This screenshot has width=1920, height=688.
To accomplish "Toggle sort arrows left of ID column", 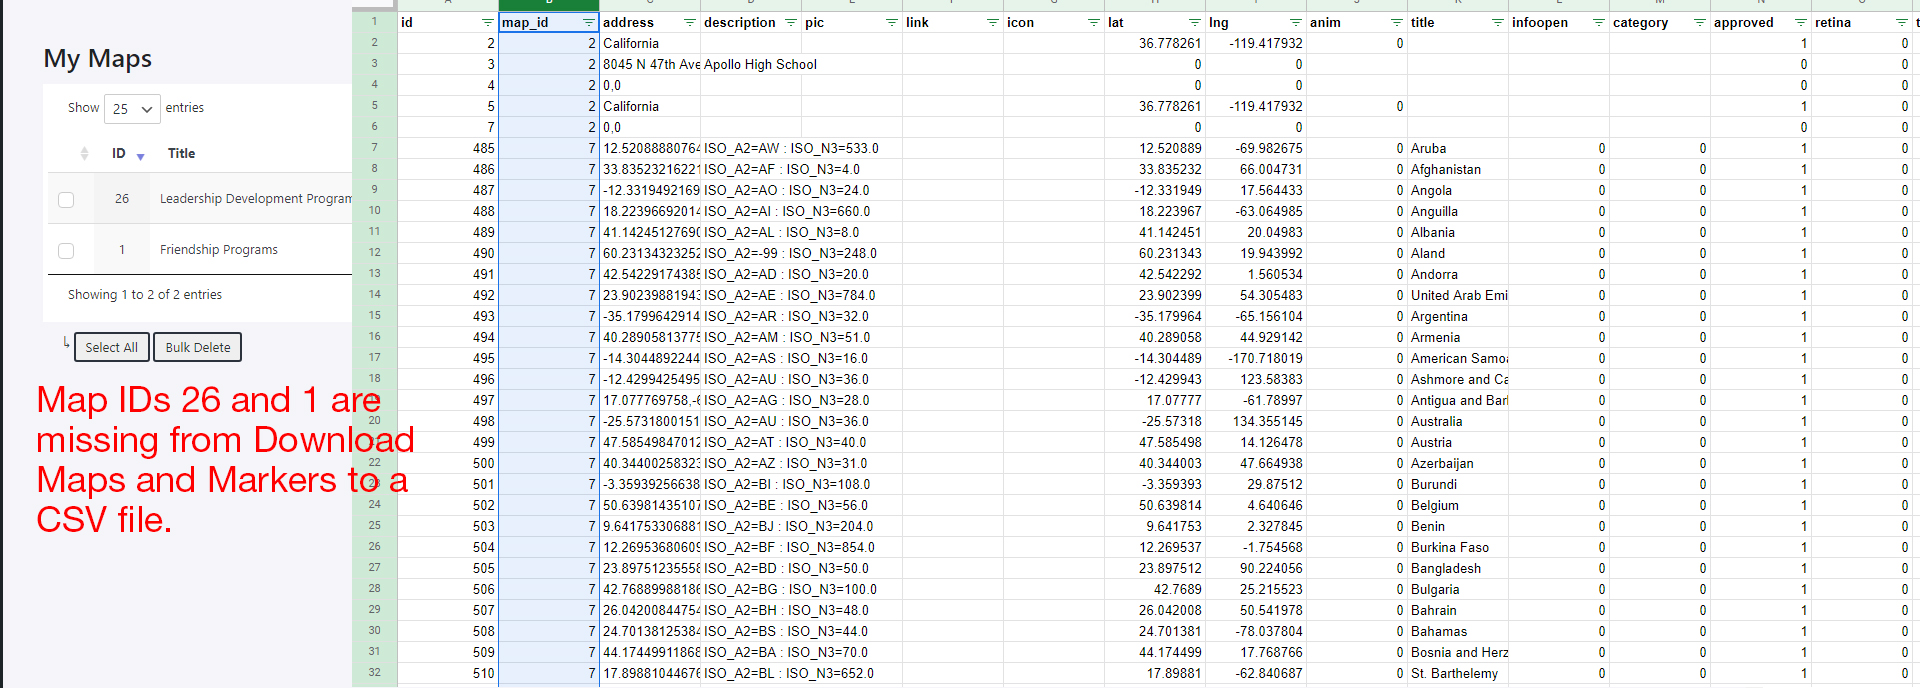I will pos(84,154).
